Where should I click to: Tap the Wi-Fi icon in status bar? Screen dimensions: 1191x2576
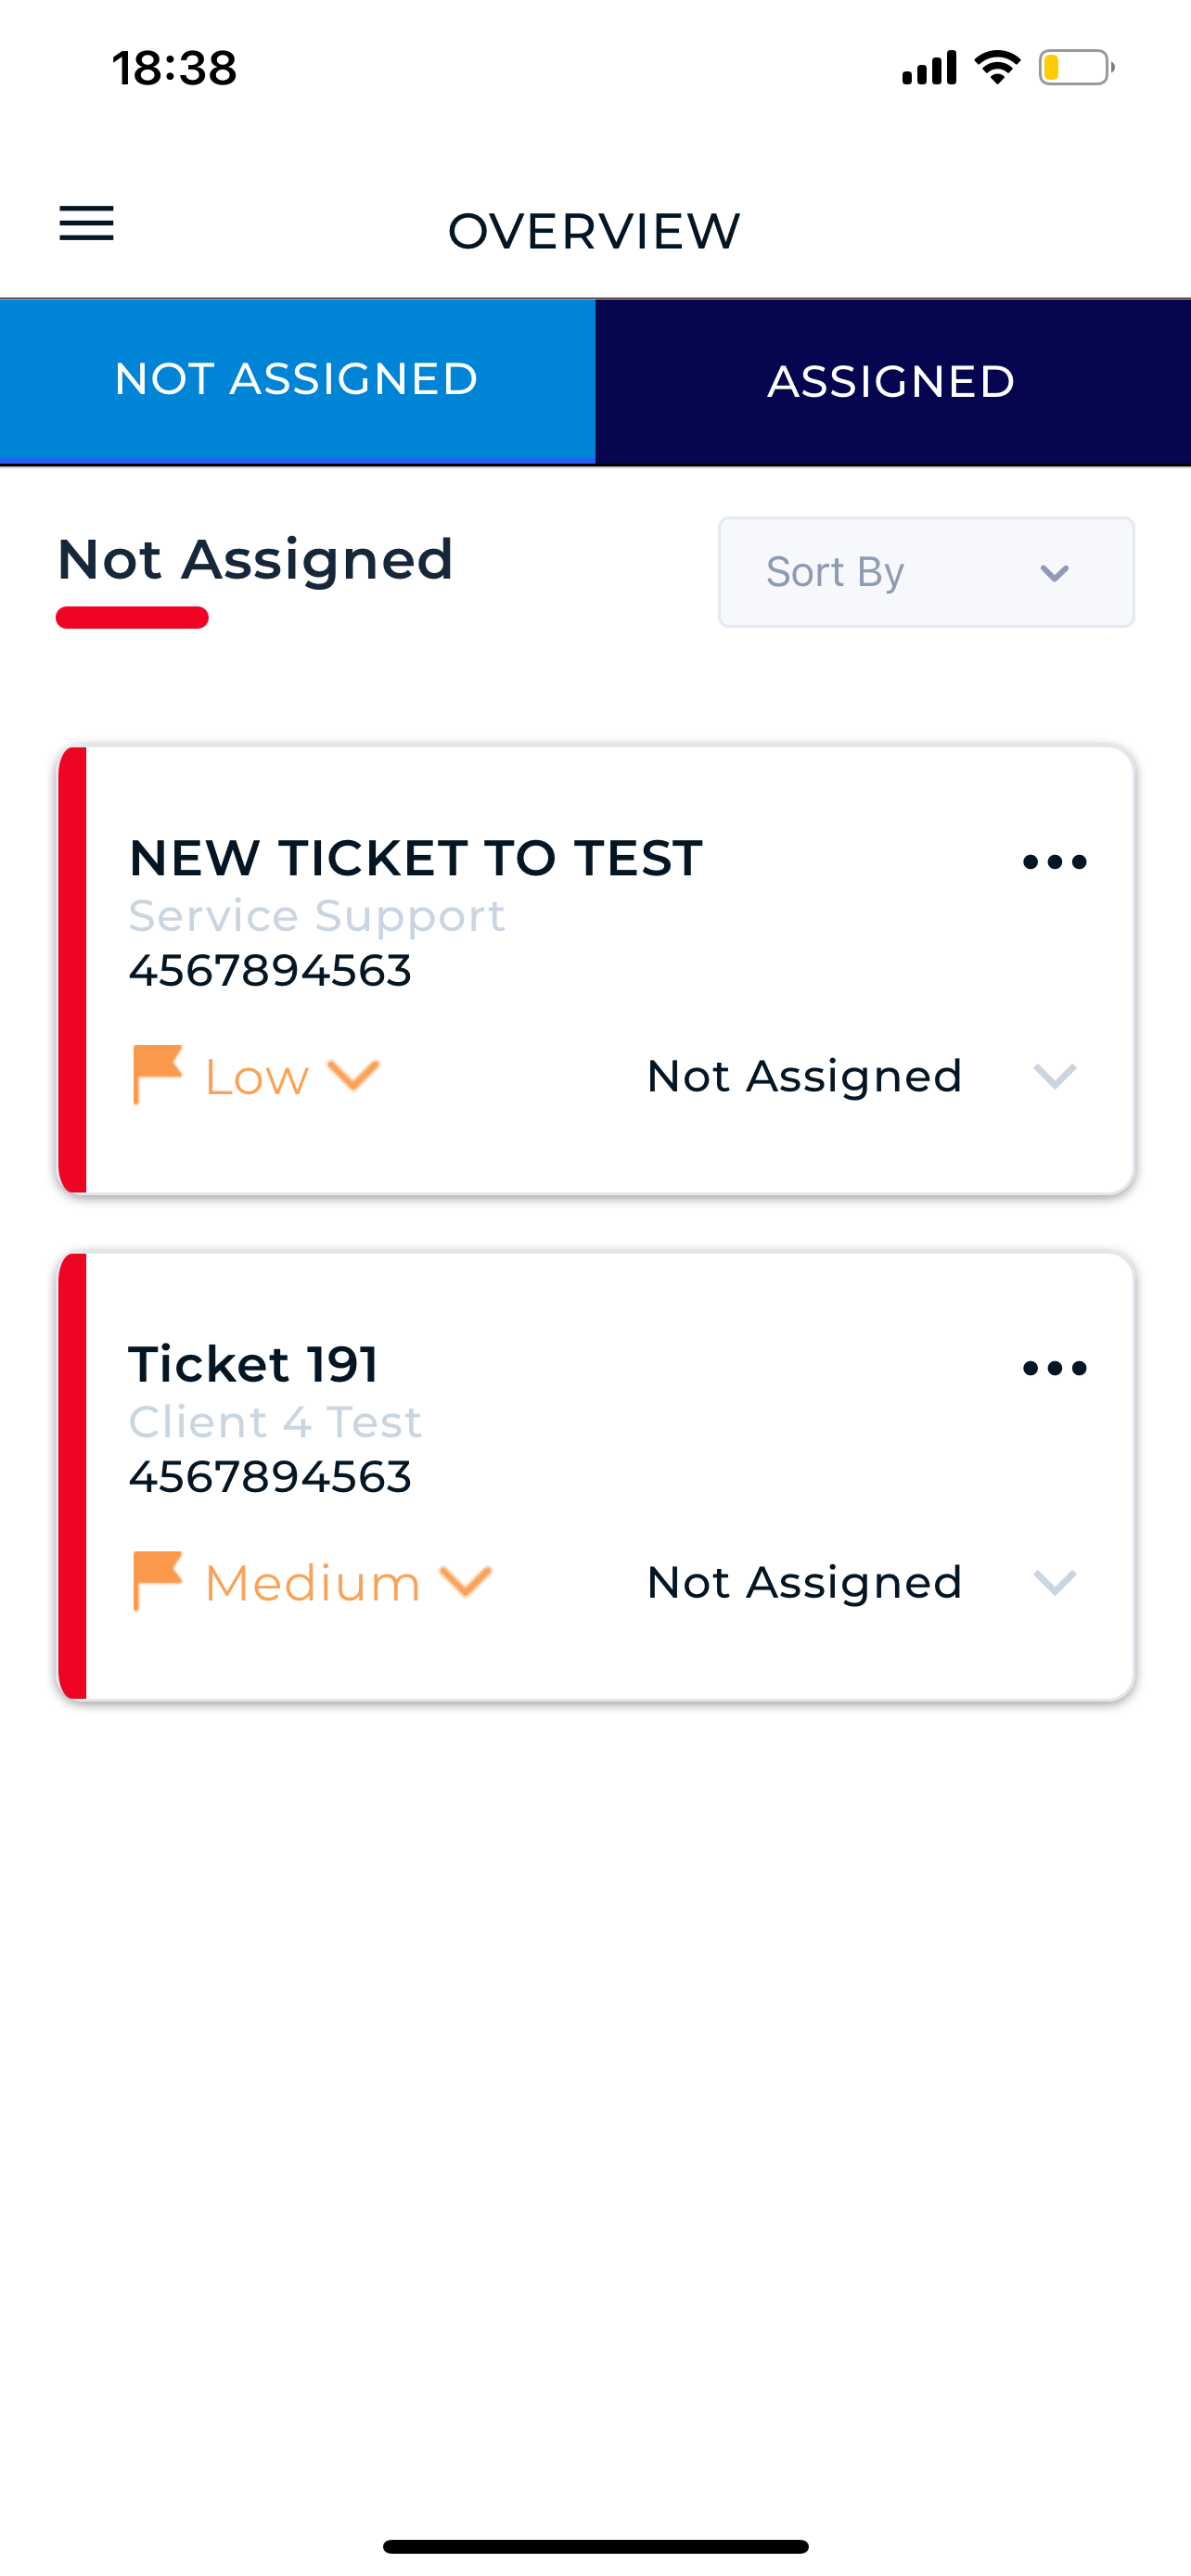pyautogui.click(x=997, y=68)
